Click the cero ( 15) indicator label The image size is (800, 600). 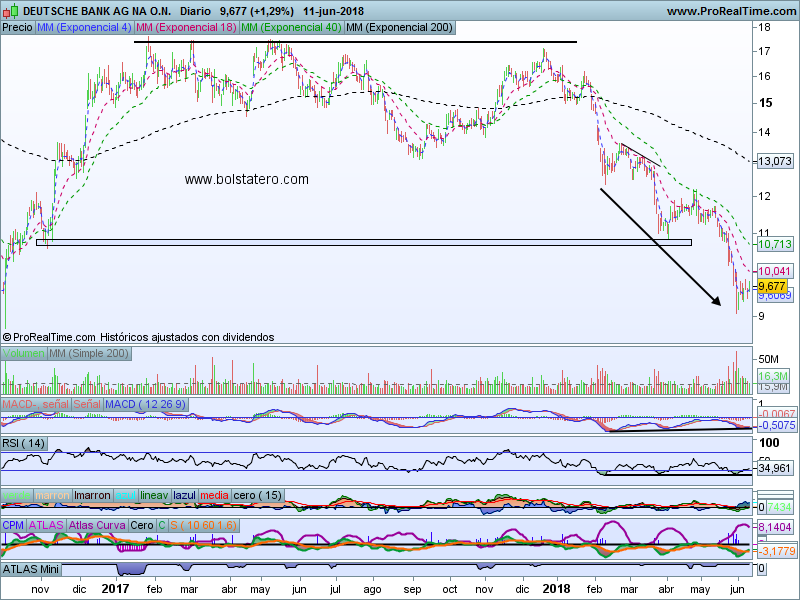(x=259, y=495)
